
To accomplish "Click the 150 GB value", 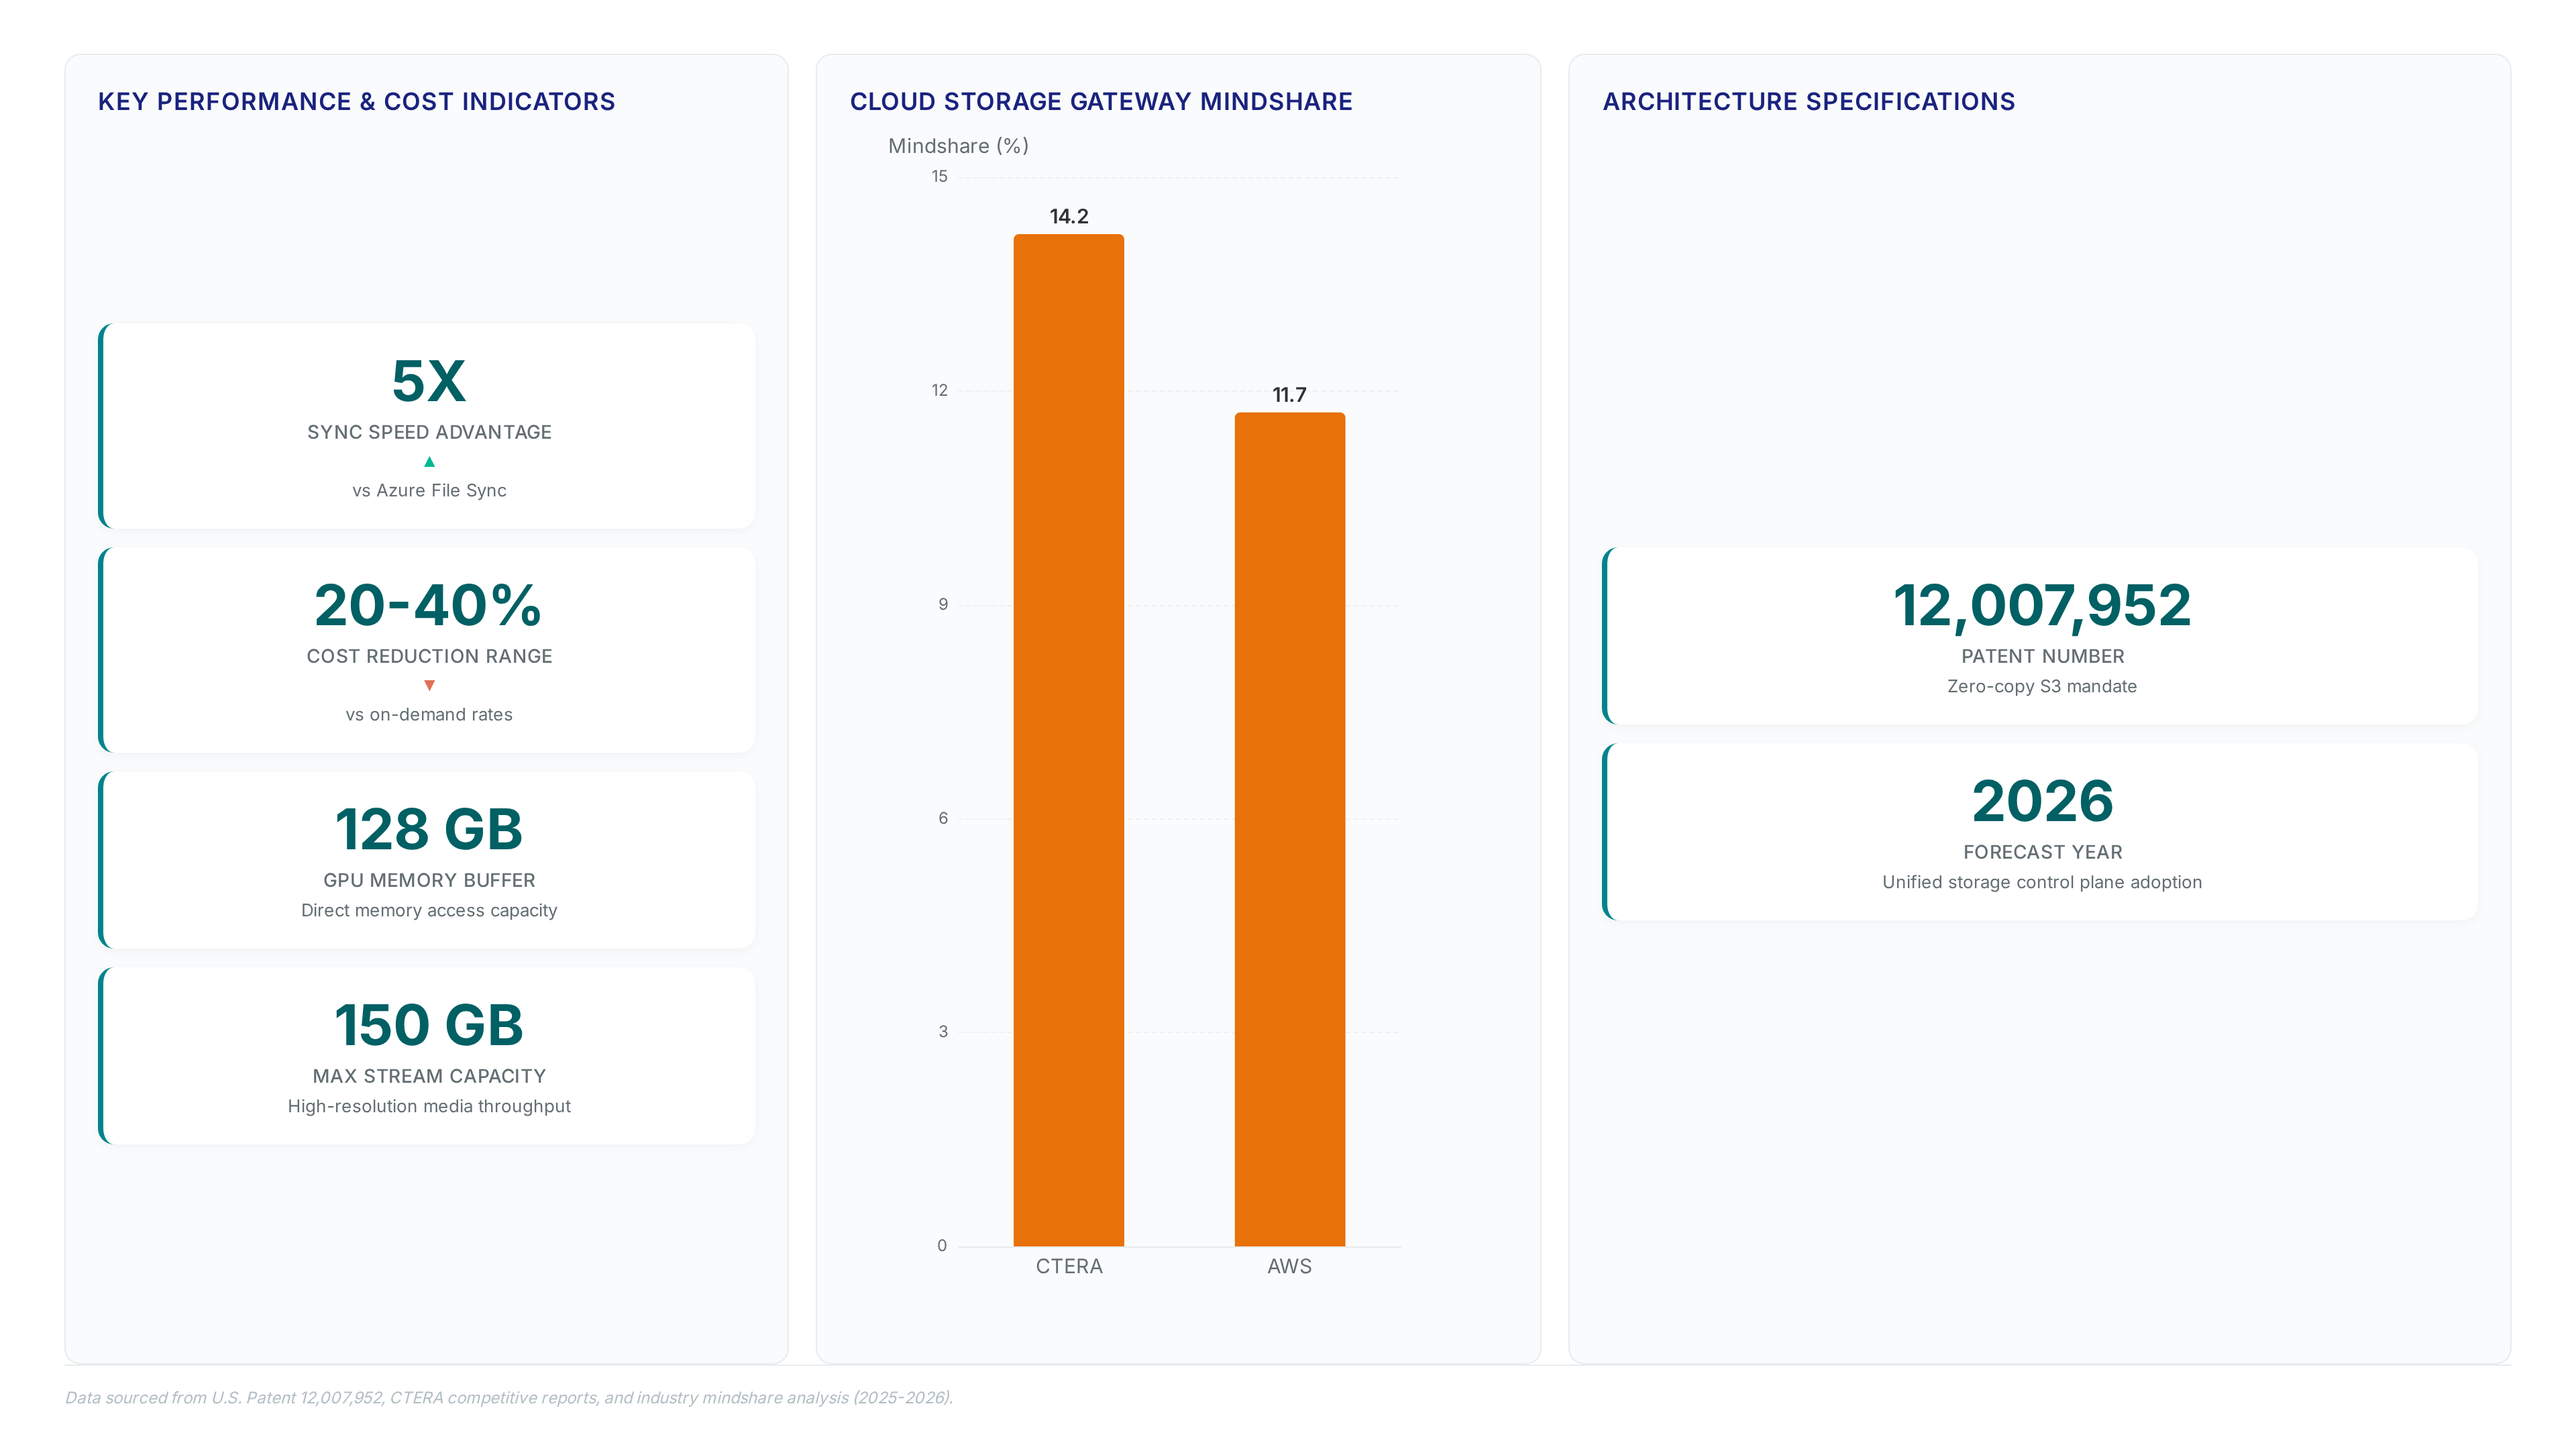I will (429, 1025).
